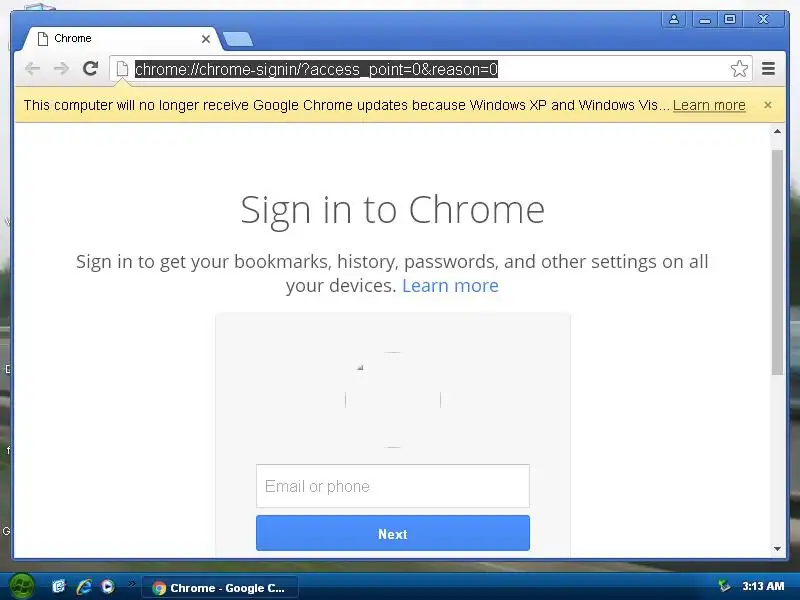Viewport: 800px width, 600px height.
Task: Maximize the Chrome window
Action: point(730,19)
